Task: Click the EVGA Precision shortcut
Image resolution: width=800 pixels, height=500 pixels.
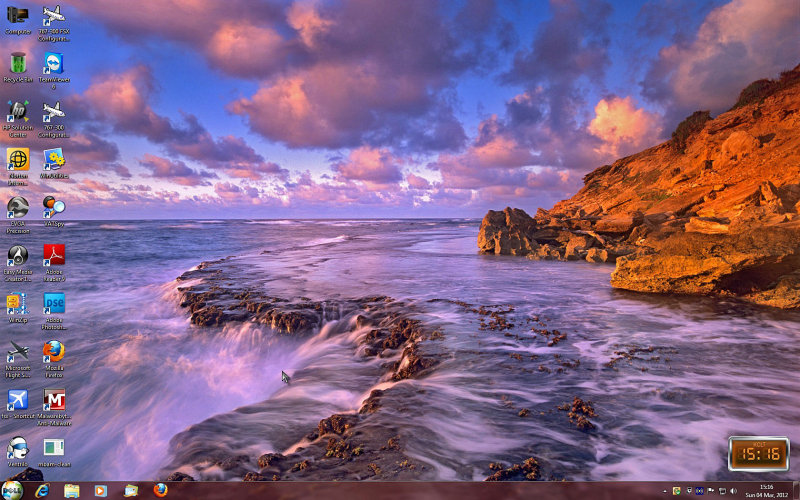Action: pos(18,214)
